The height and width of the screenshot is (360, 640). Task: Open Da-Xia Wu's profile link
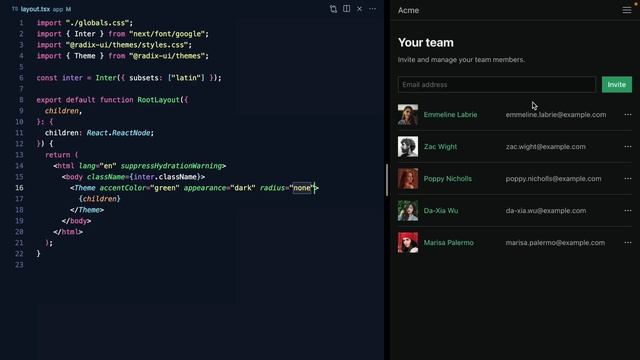point(441,211)
